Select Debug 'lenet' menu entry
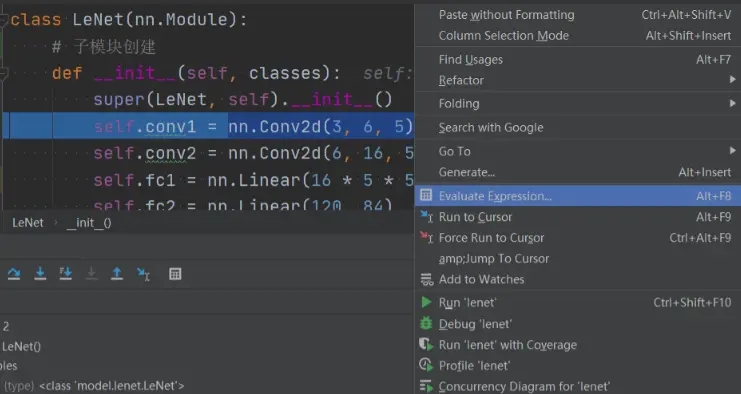This screenshot has width=741, height=394. (x=577, y=324)
